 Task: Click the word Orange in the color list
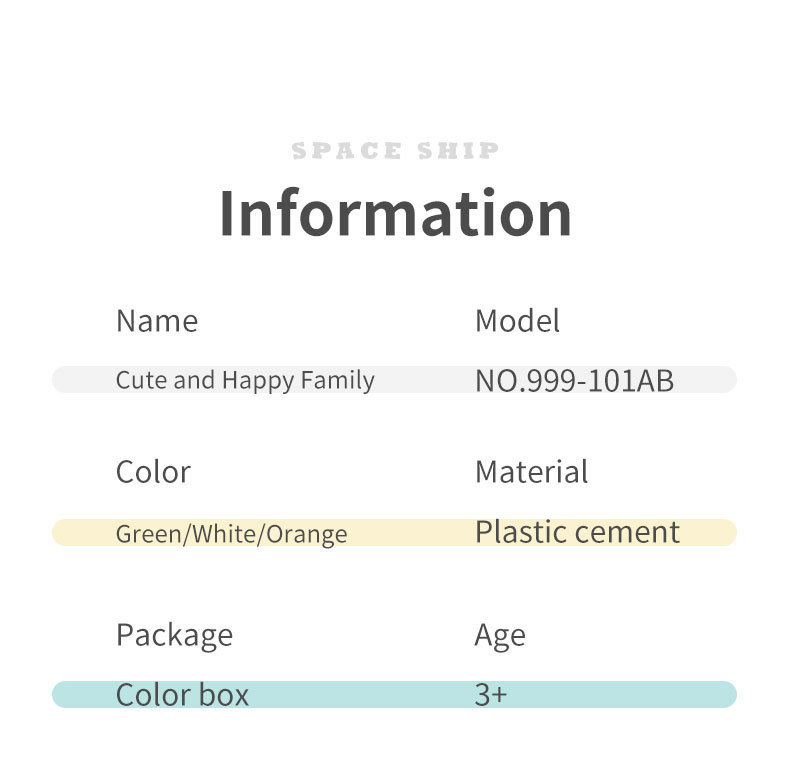tap(307, 534)
